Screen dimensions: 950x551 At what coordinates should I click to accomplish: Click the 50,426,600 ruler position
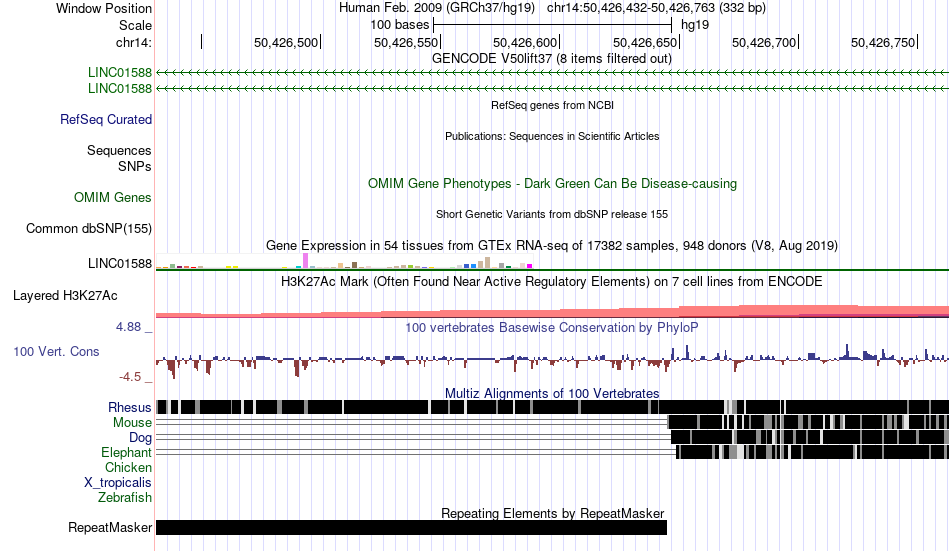coord(525,42)
